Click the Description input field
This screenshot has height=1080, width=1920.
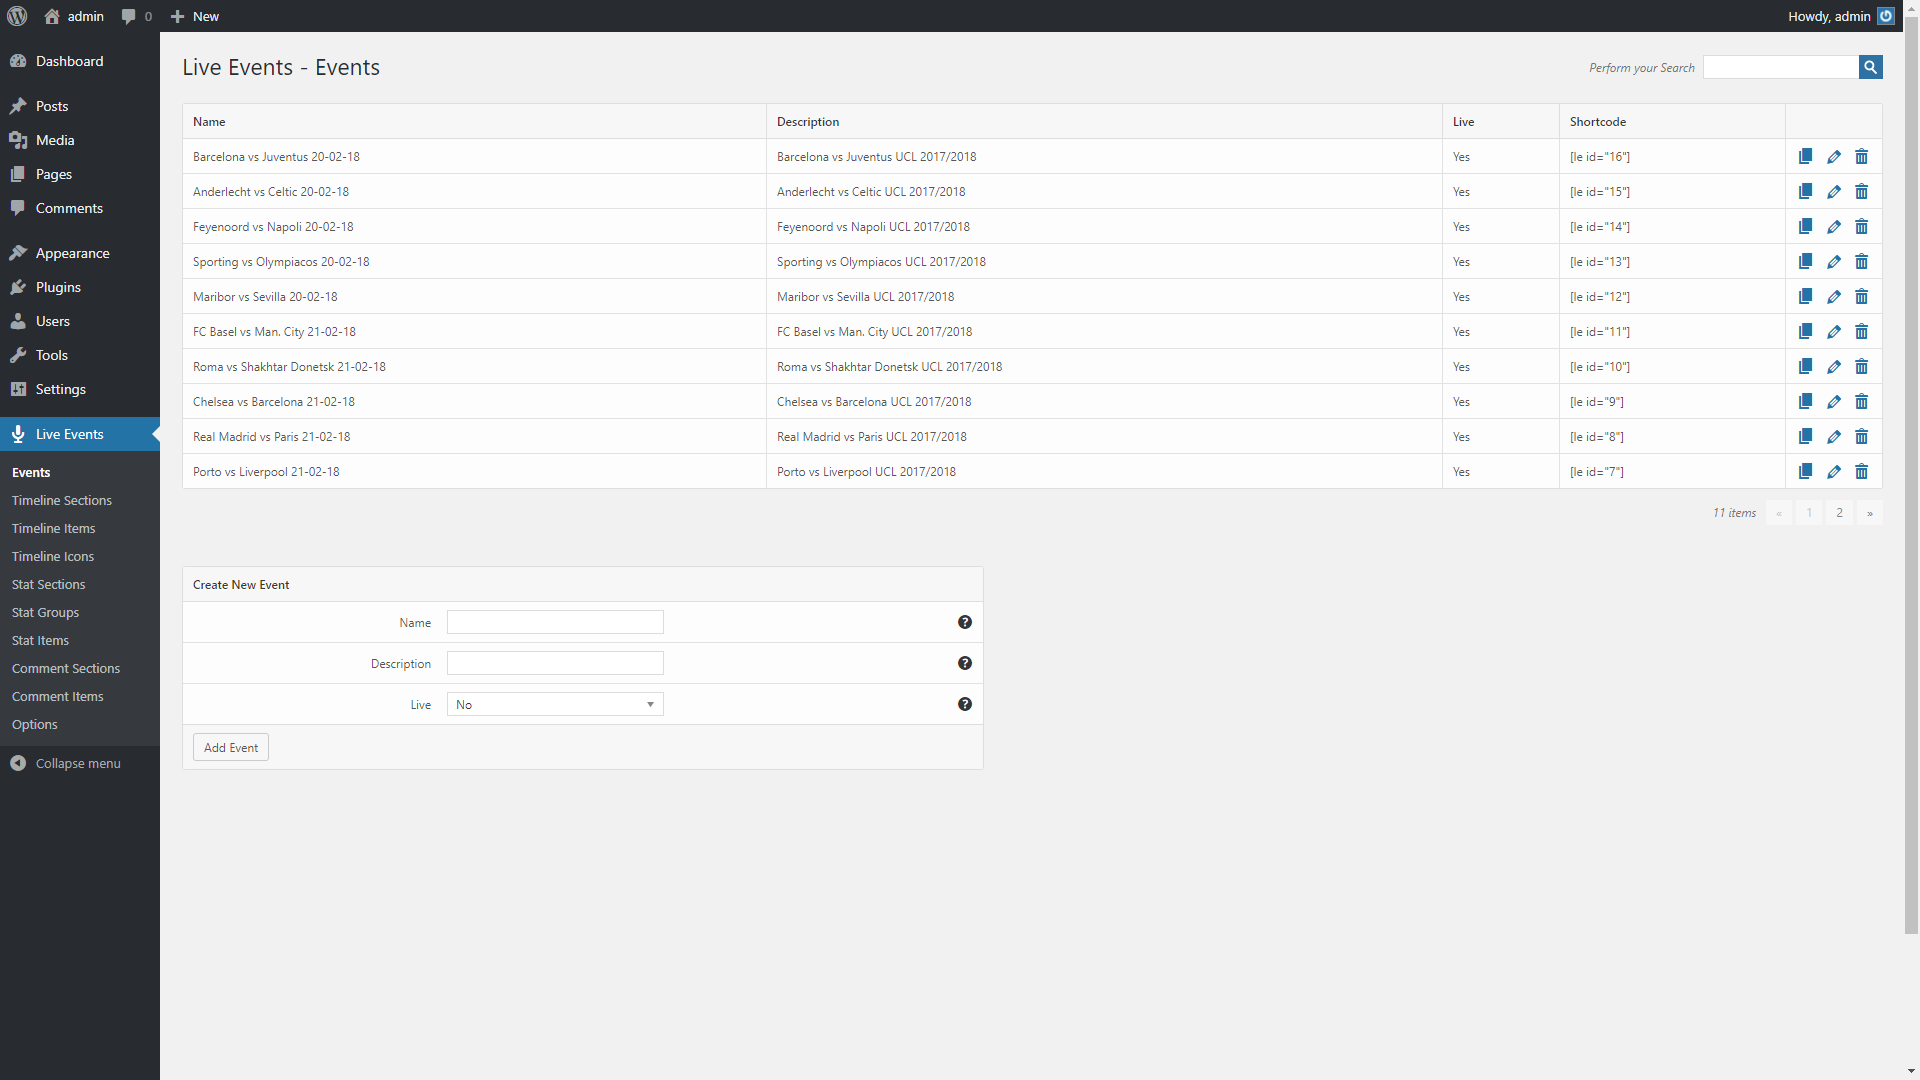(x=554, y=662)
